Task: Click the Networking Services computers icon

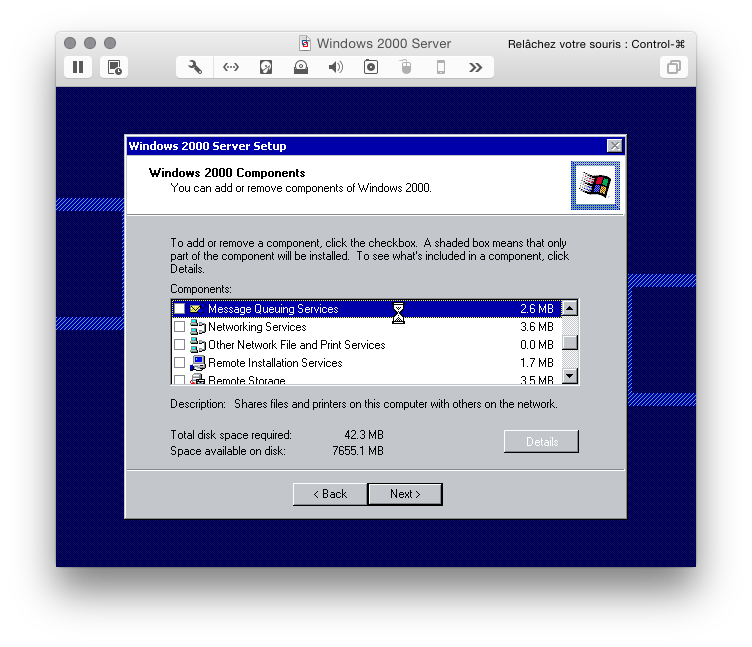Action: 198,327
